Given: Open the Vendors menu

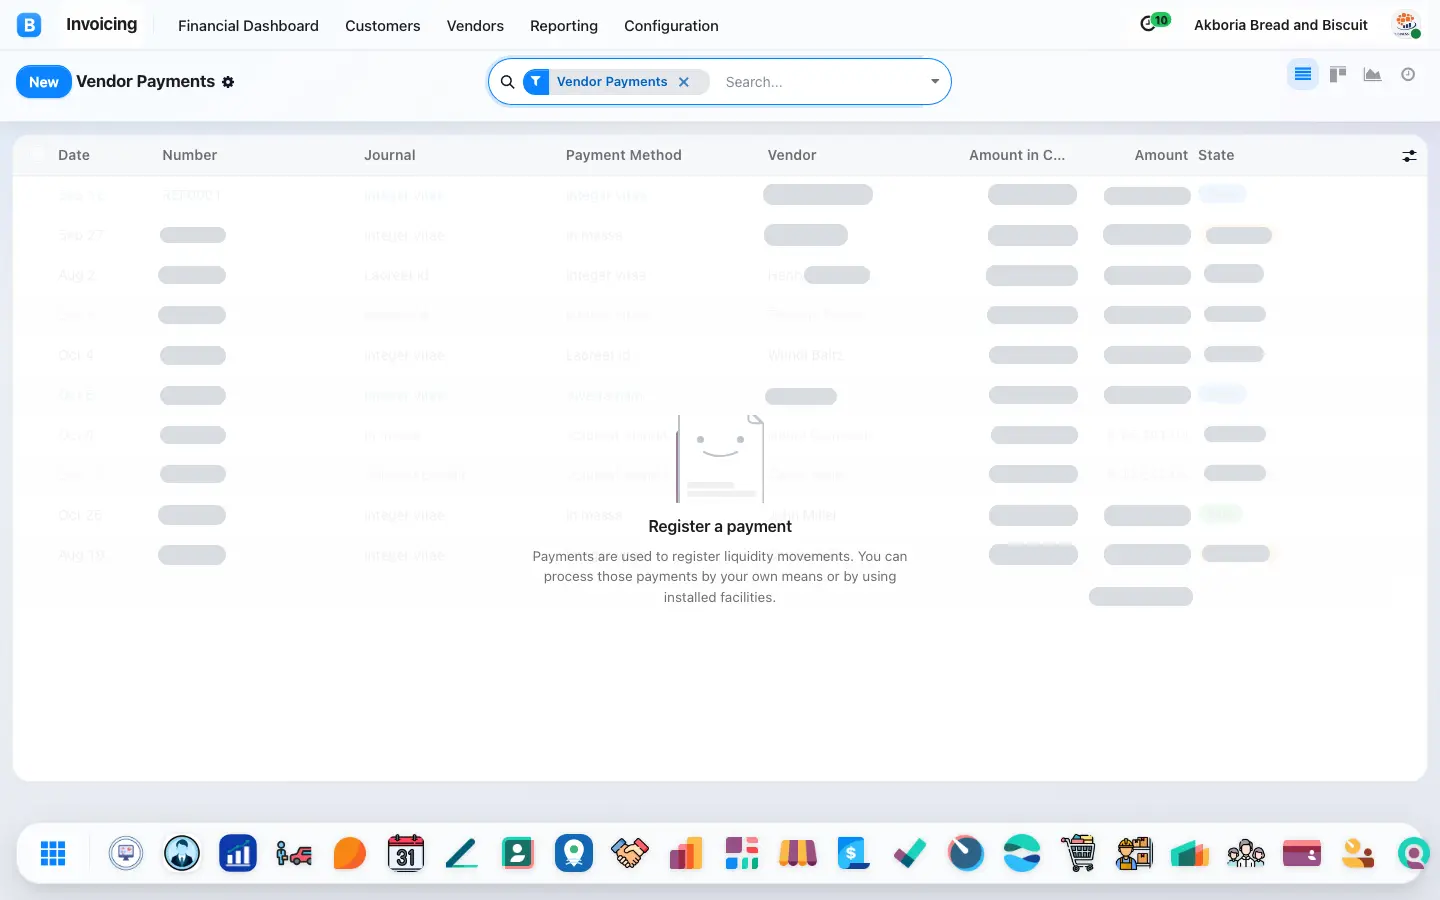Looking at the screenshot, I should [x=475, y=26].
